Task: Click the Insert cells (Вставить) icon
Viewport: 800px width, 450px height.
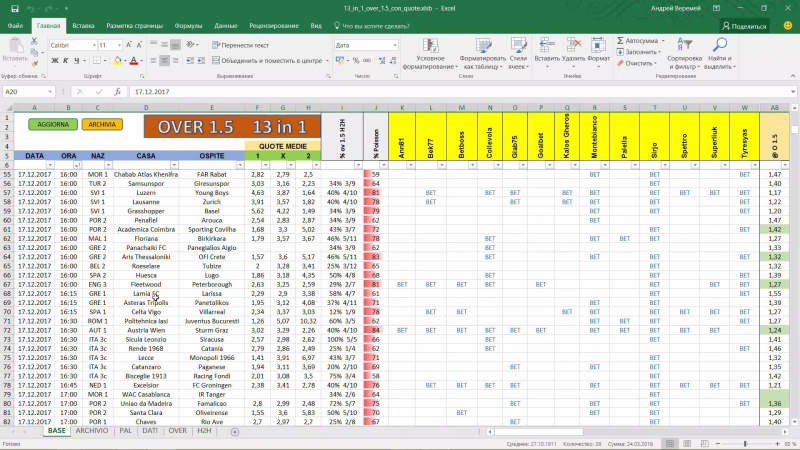Action: (546, 46)
